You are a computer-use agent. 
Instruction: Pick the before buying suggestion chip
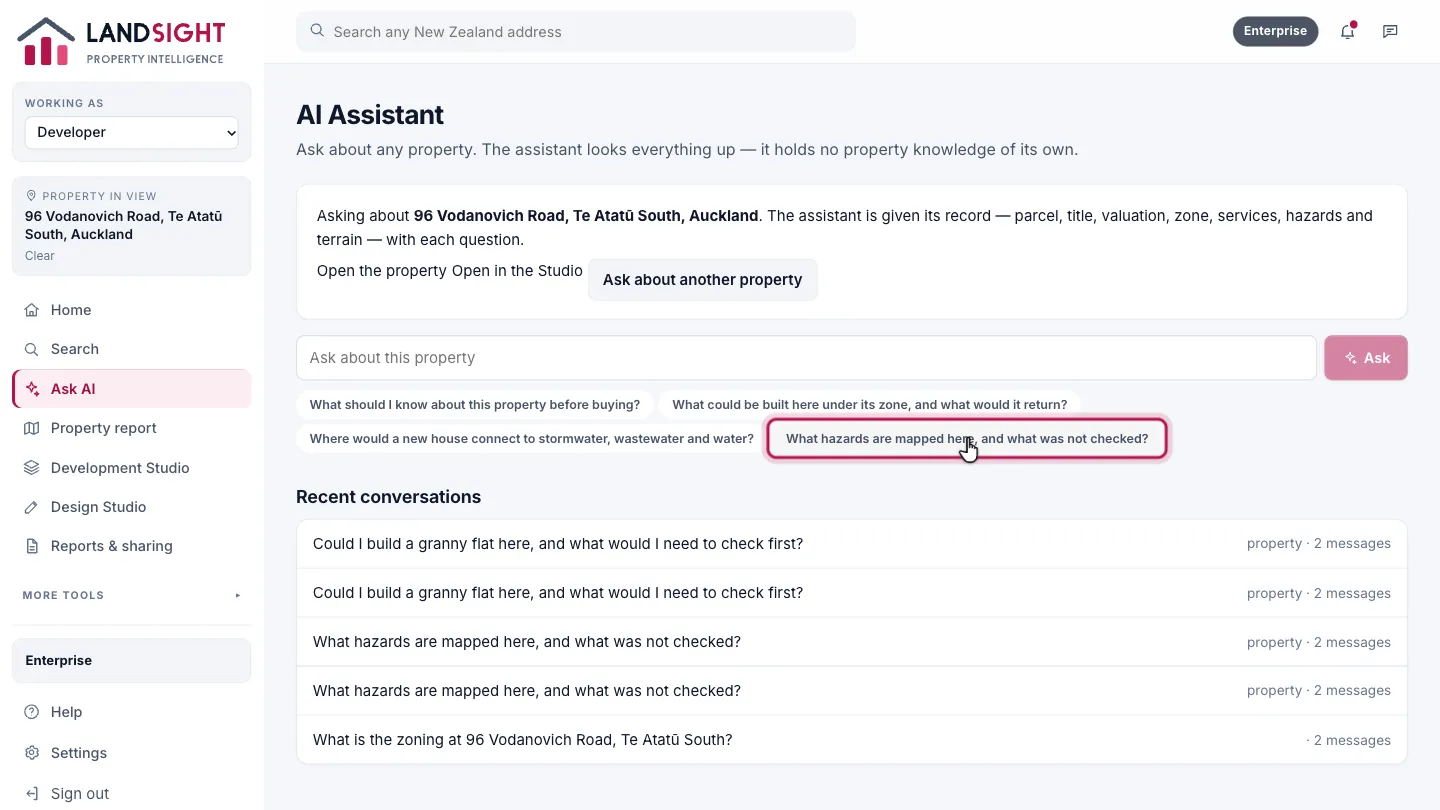pyautogui.click(x=475, y=405)
